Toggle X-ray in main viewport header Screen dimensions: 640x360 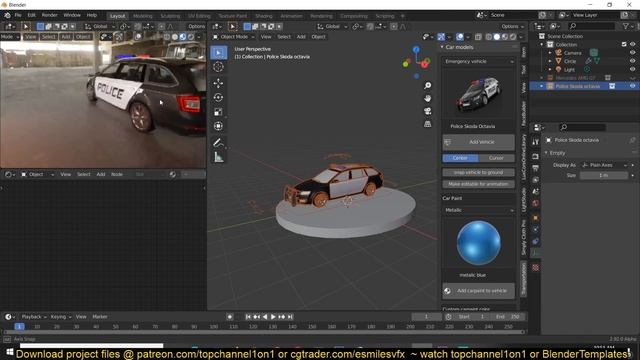tap(478, 37)
